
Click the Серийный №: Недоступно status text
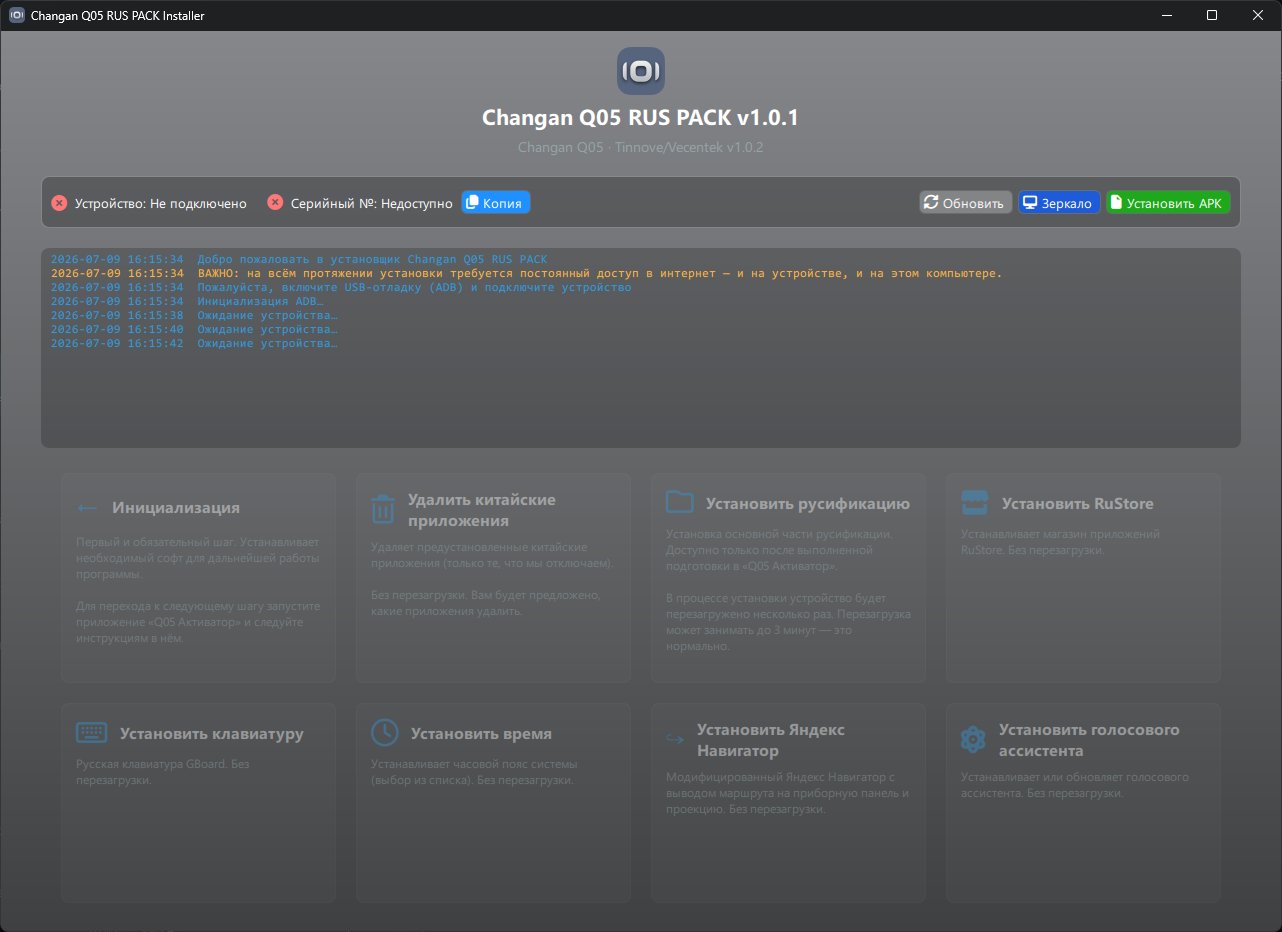coord(372,204)
